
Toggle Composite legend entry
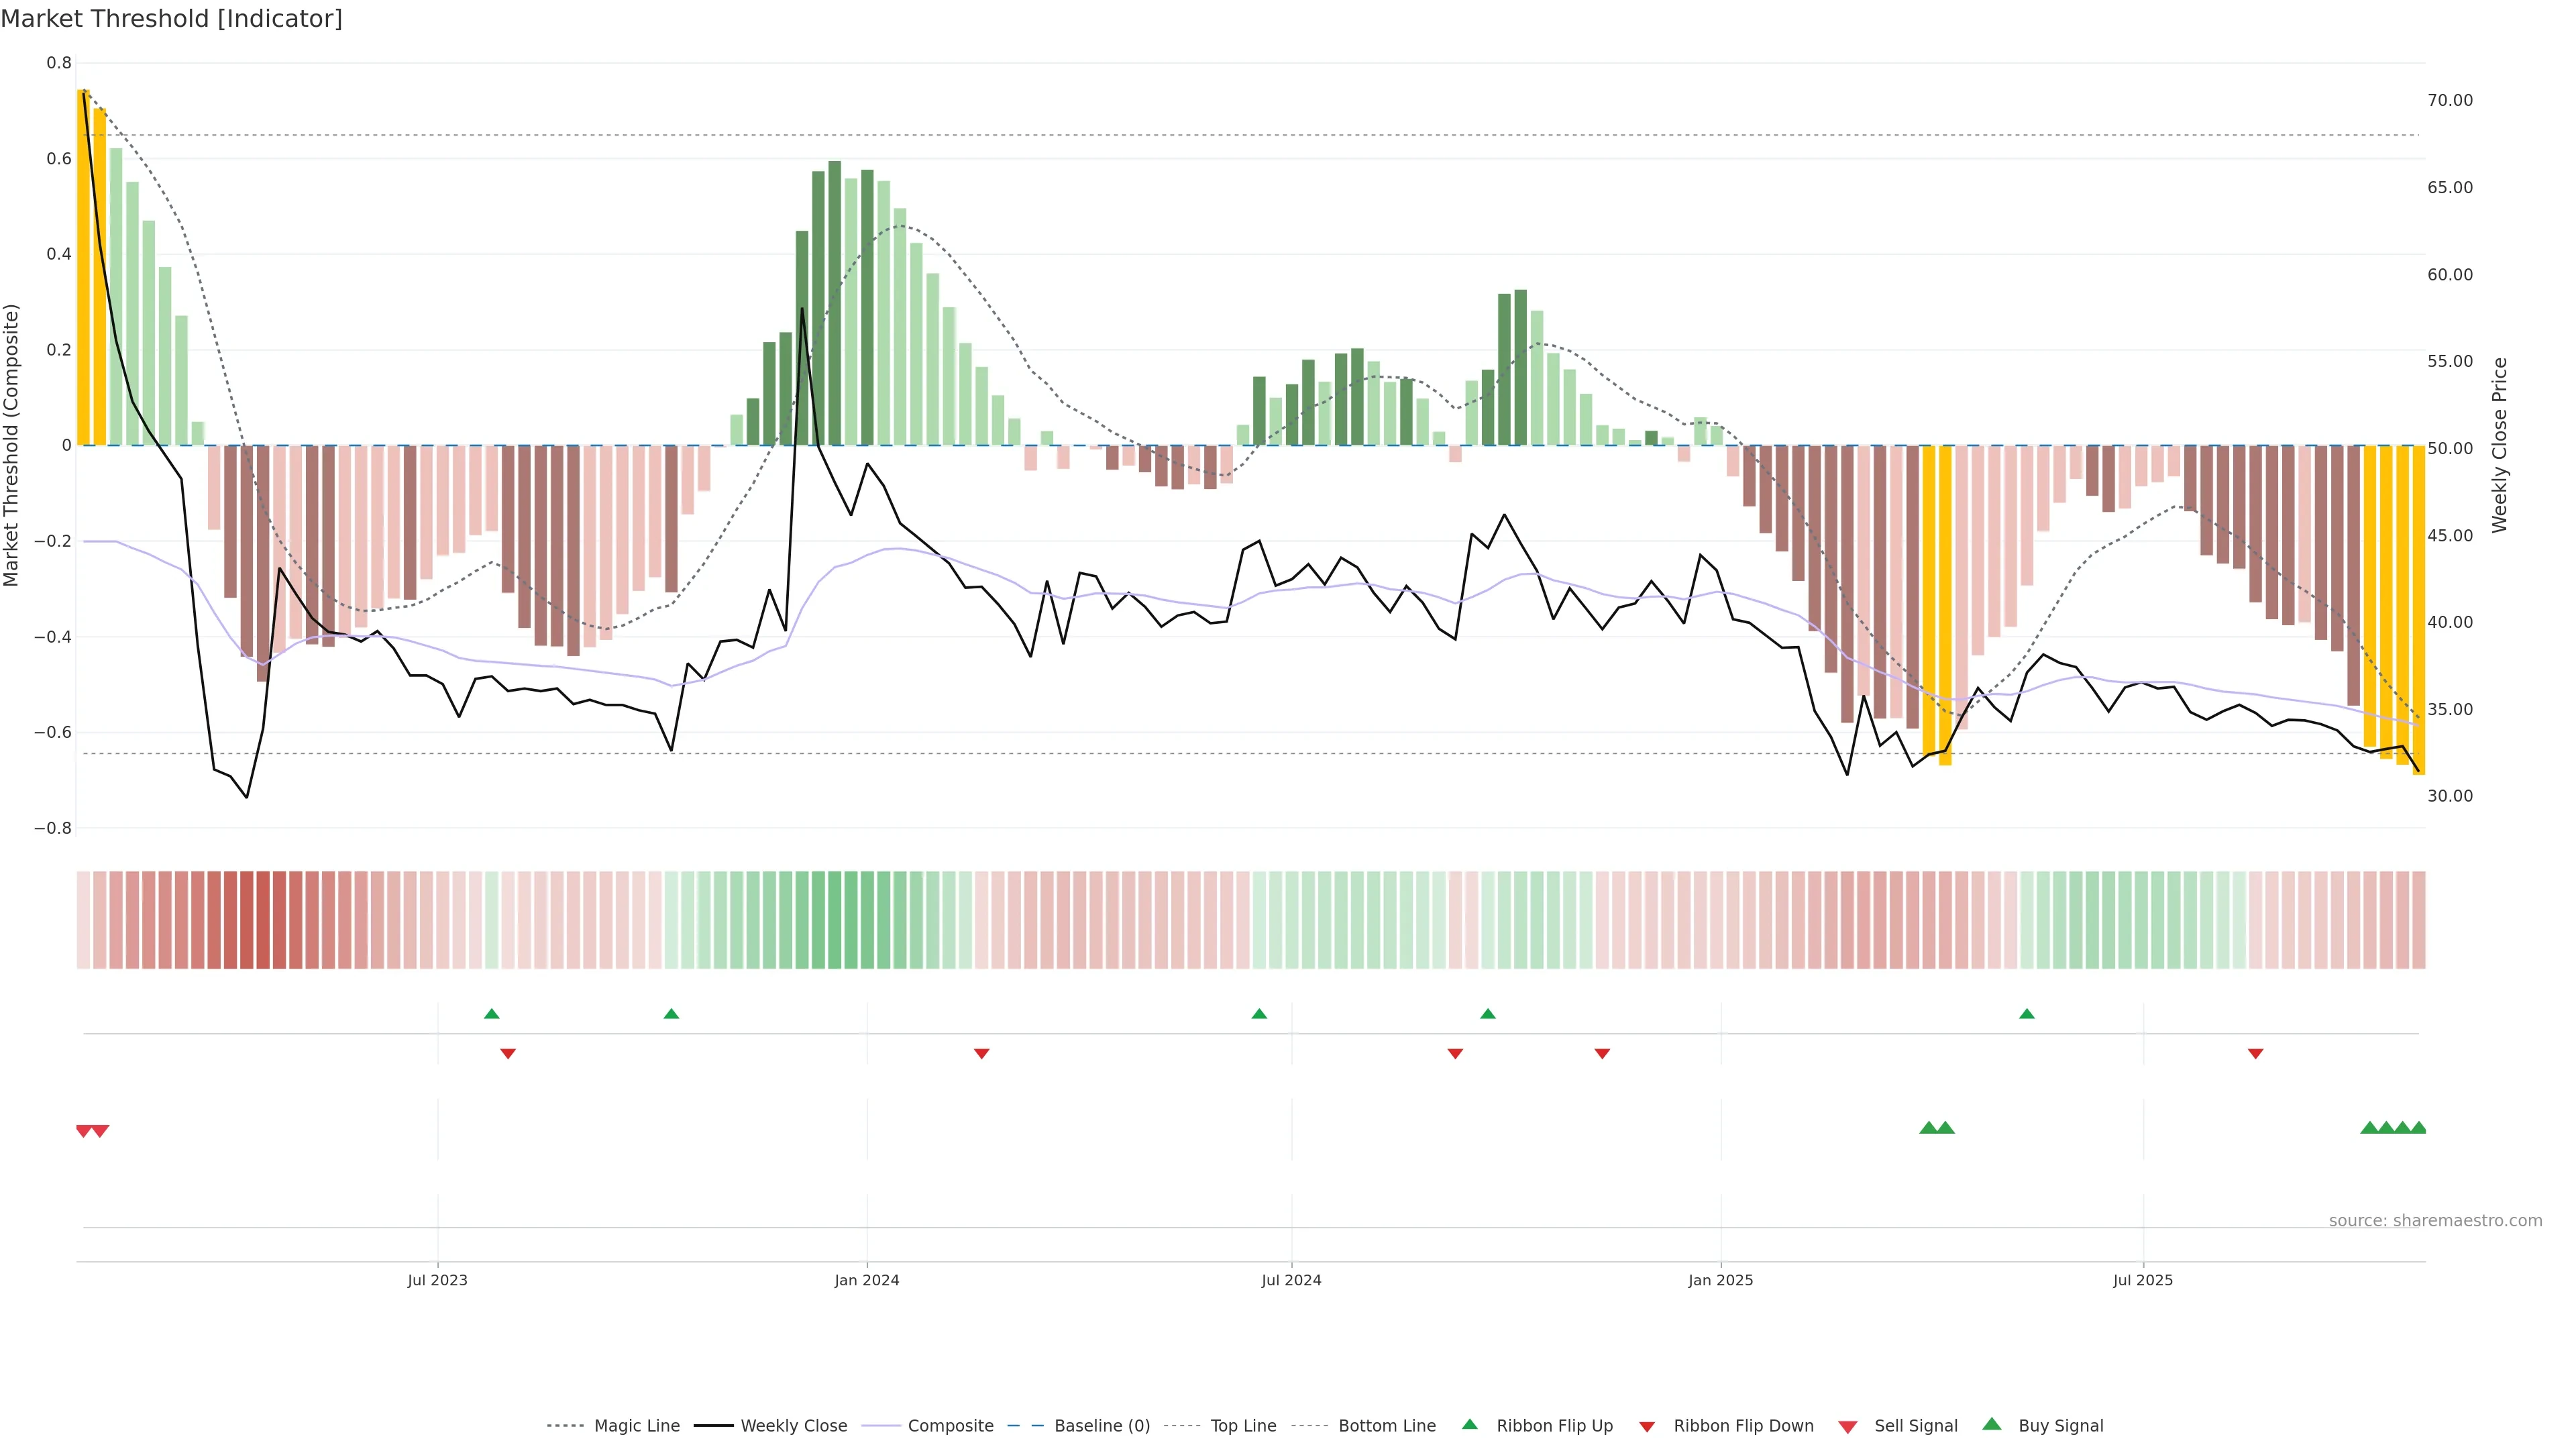(950, 1426)
